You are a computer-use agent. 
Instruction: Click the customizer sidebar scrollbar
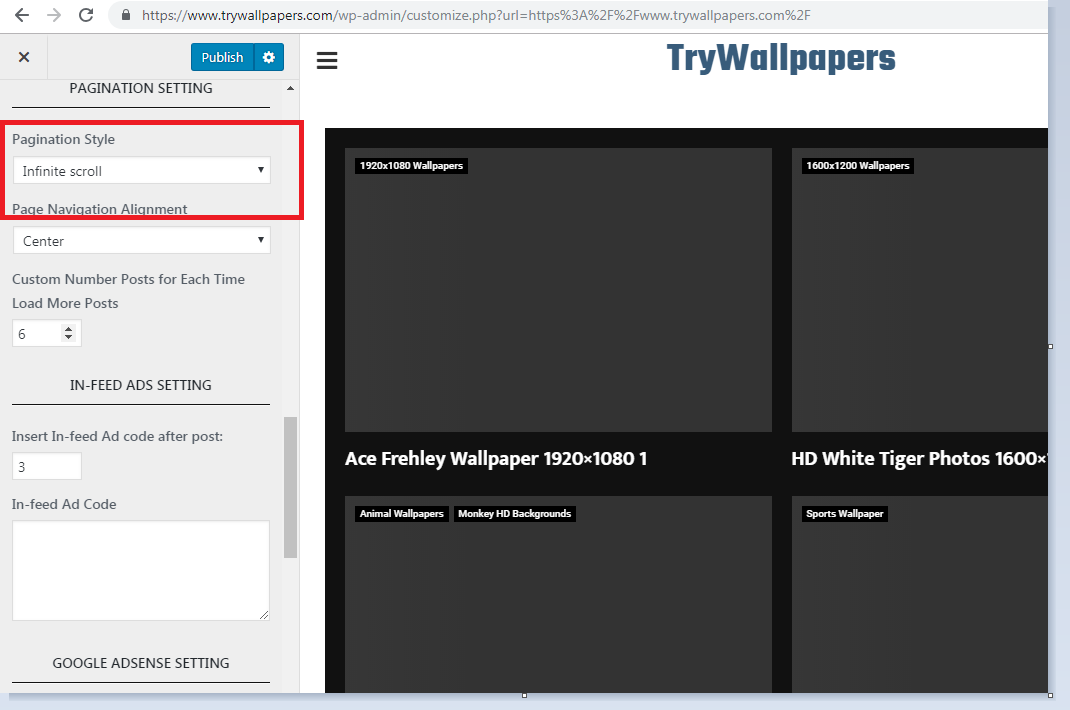[291, 486]
